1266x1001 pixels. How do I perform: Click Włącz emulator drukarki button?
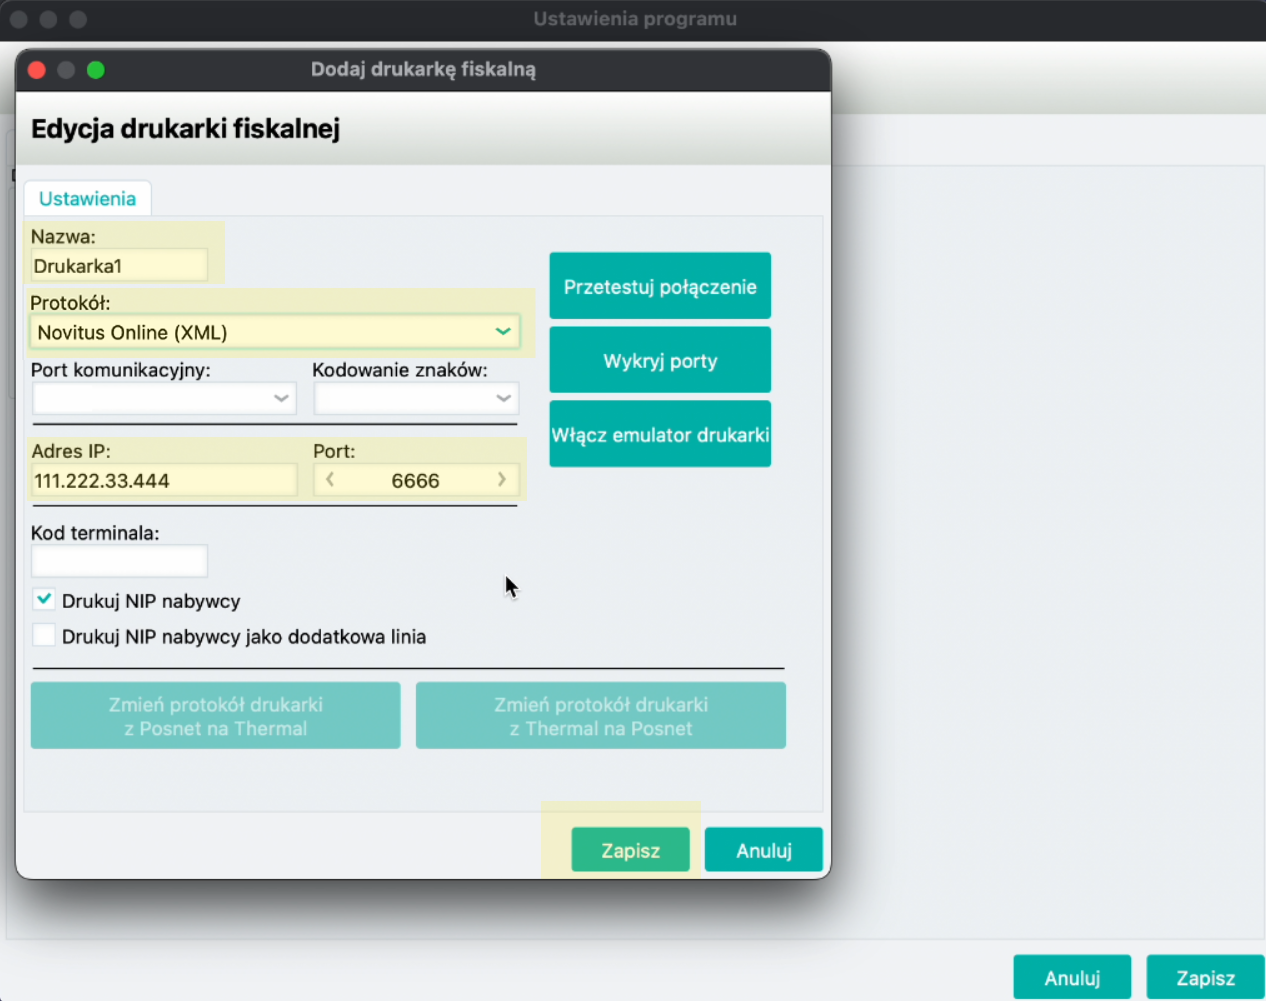(660, 434)
